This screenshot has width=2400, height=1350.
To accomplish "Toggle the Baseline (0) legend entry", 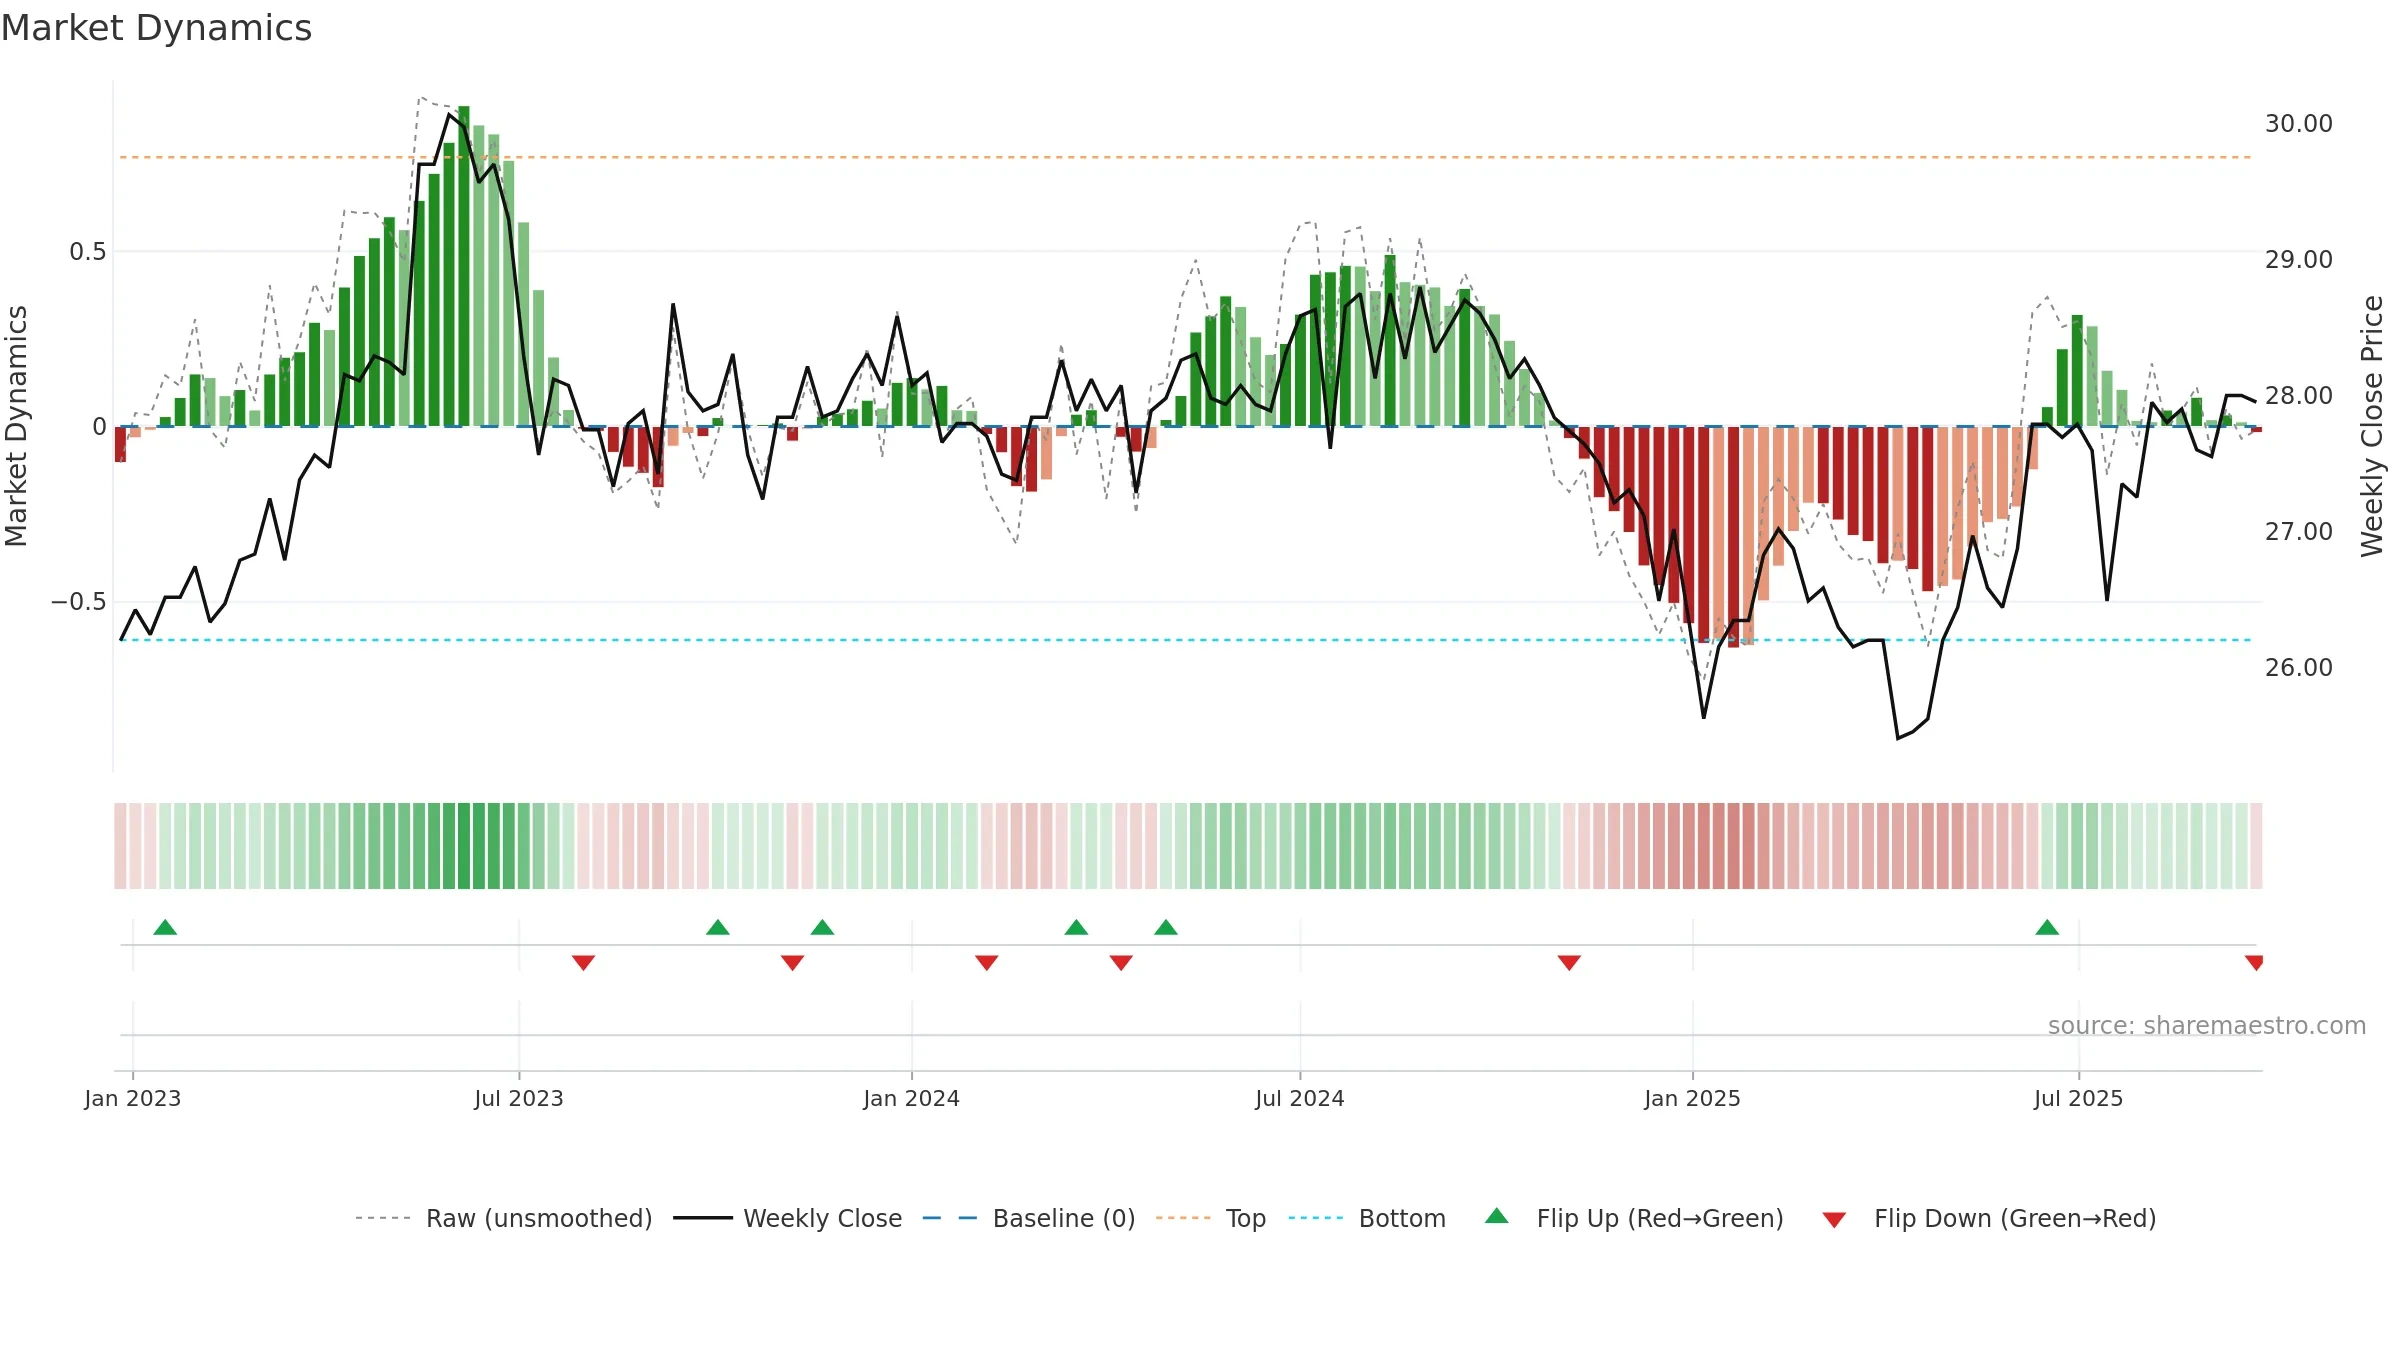I will [x=1028, y=1218].
